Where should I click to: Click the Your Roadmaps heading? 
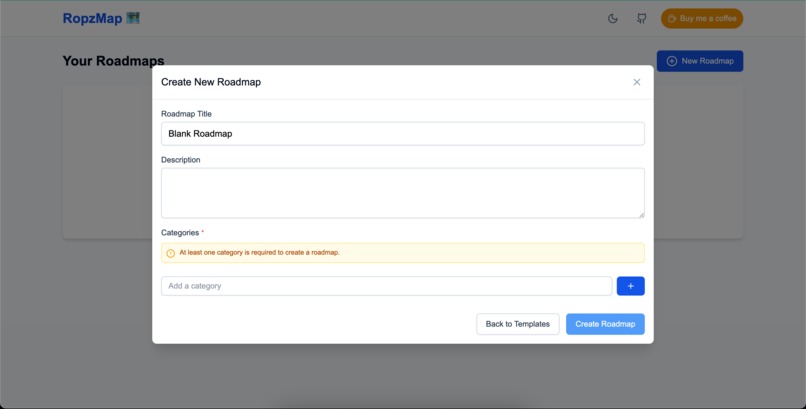113,61
